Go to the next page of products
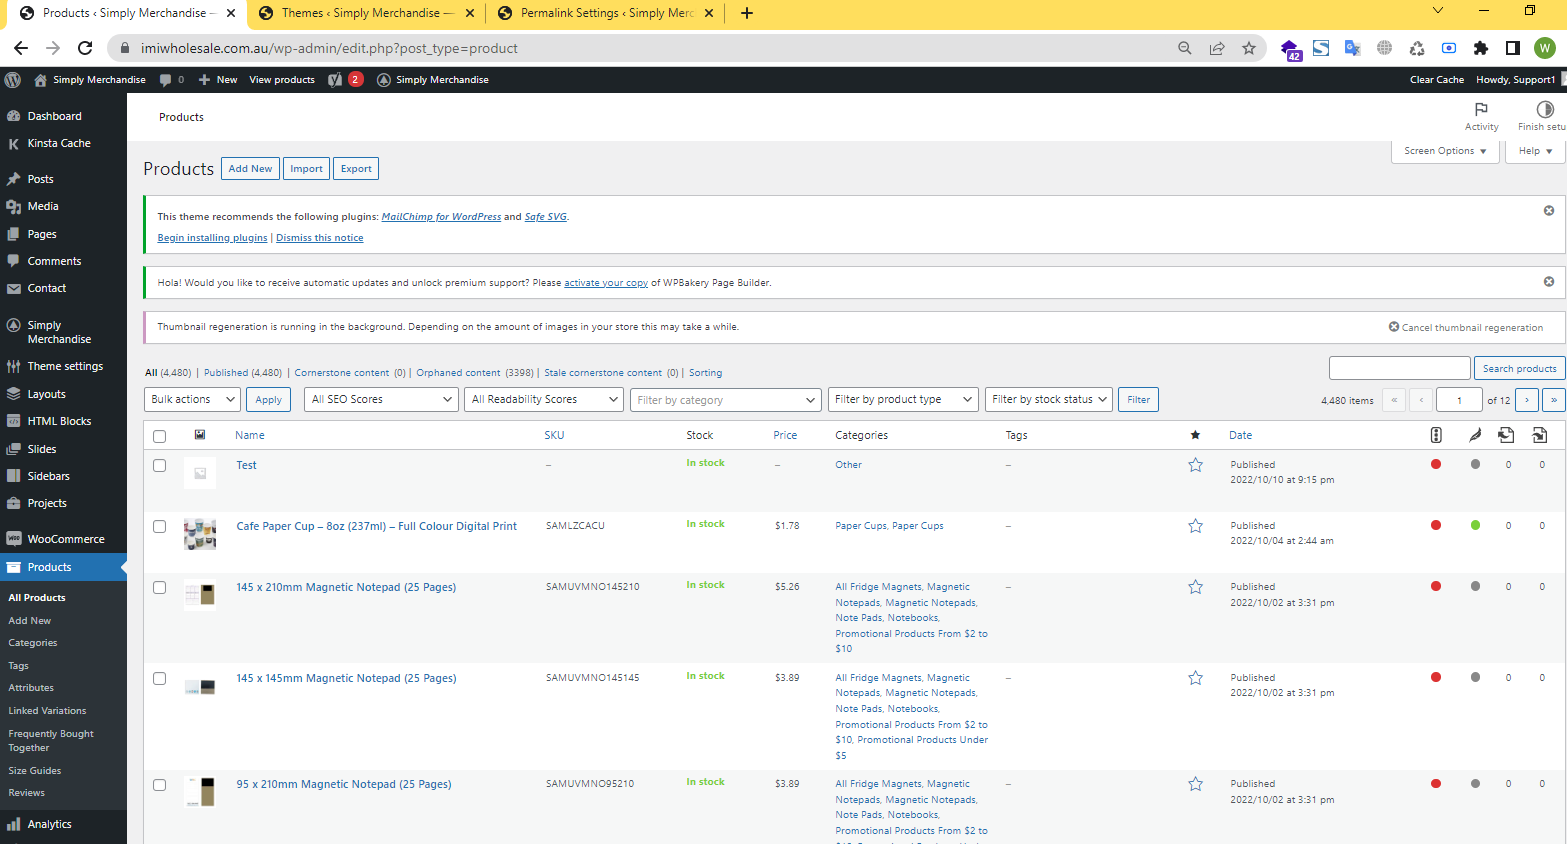Image resolution: width=1567 pixels, height=844 pixels. [1526, 400]
